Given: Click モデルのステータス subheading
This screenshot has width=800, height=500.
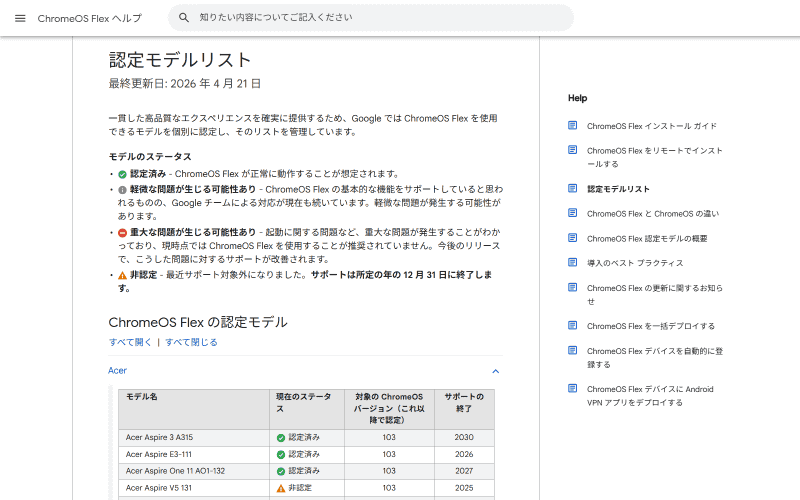Looking at the screenshot, I should pos(150,157).
